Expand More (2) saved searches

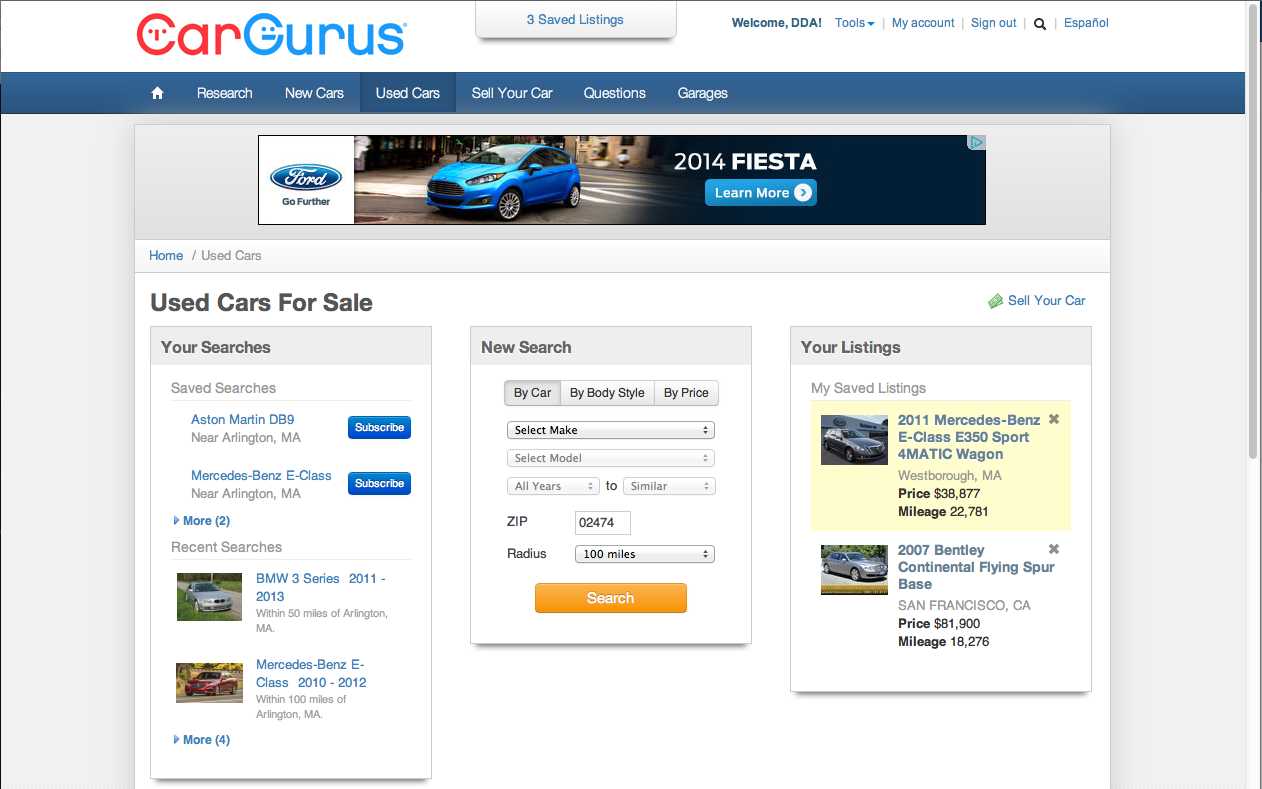(202, 521)
